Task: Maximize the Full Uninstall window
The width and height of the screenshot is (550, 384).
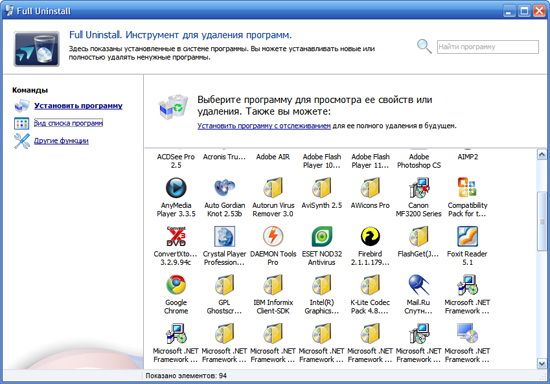Action: pyautogui.click(x=524, y=11)
